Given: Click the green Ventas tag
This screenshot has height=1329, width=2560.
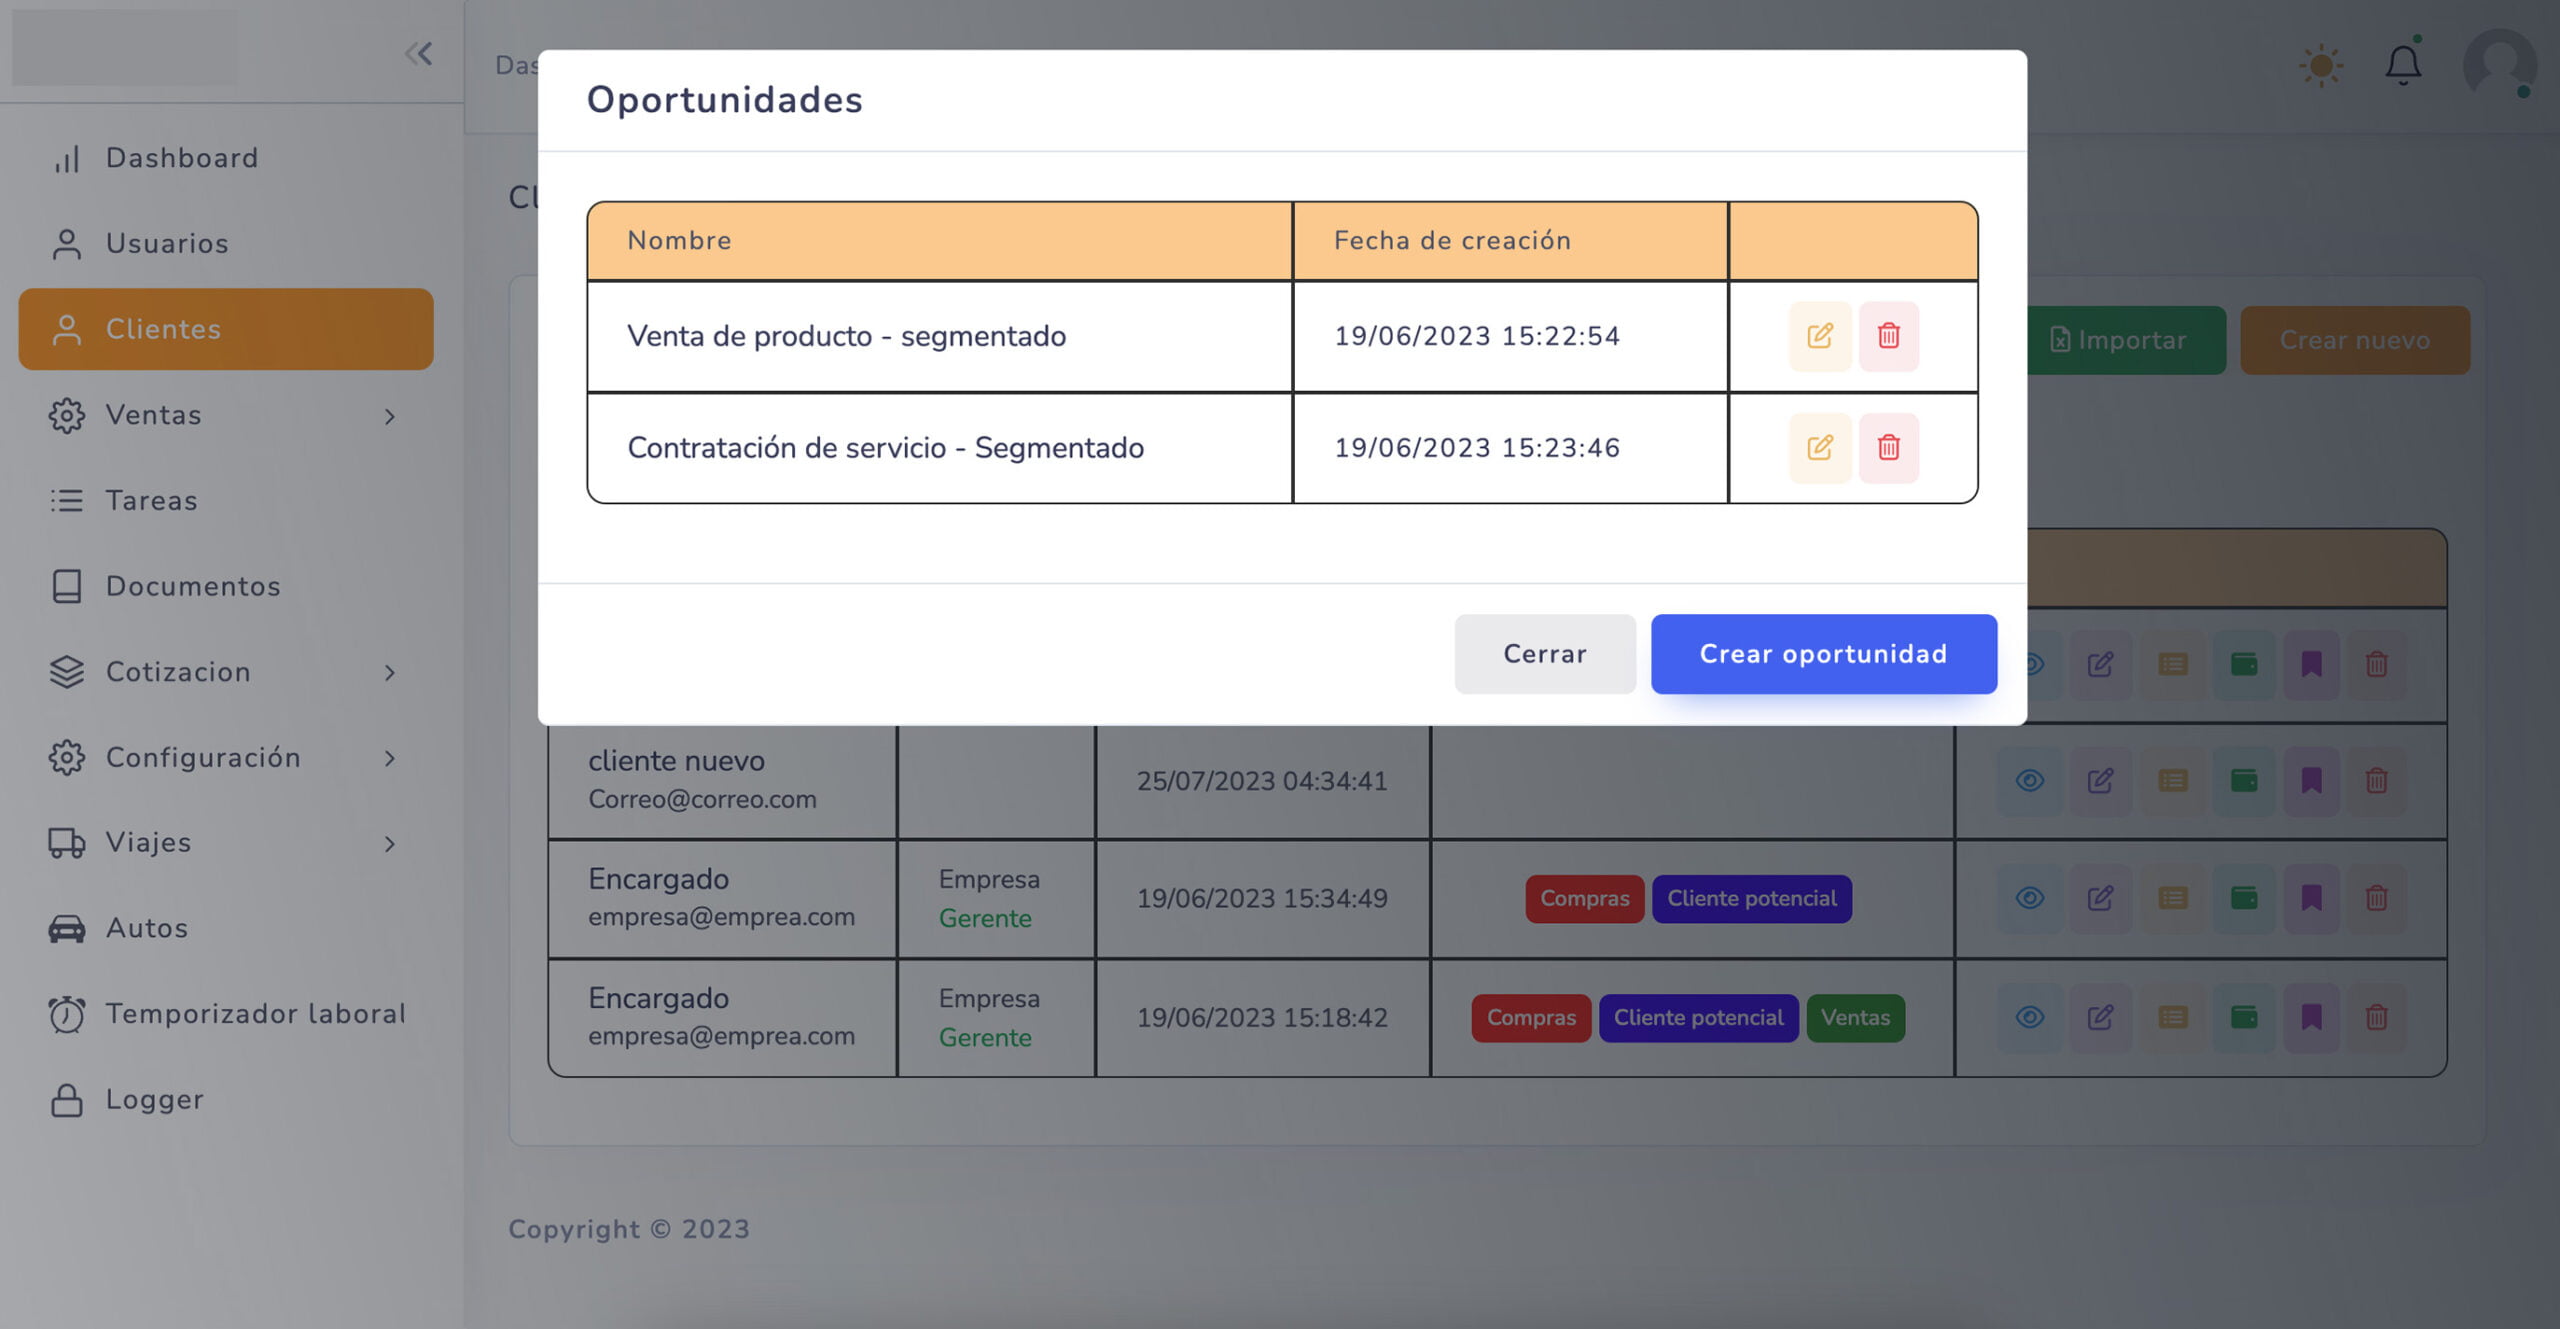Looking at the screenshot, I should [1855, 1018].
